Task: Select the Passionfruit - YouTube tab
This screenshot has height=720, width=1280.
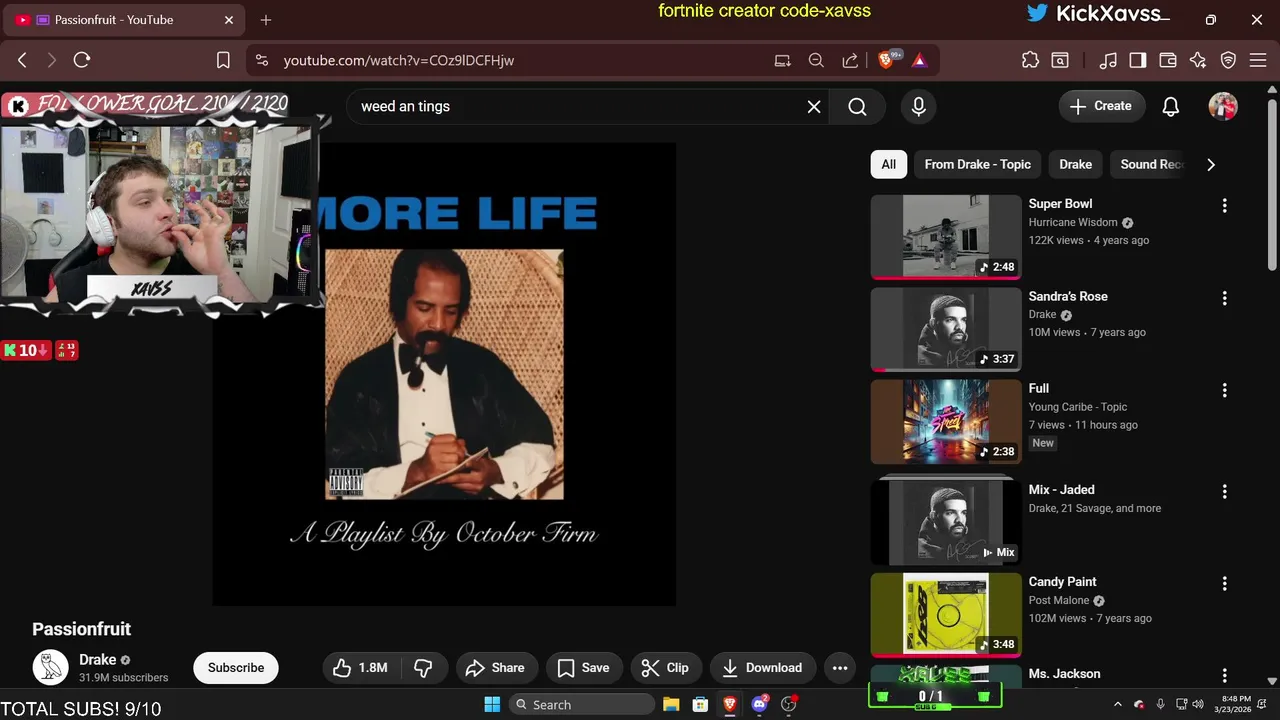Action: coord(125,20)
